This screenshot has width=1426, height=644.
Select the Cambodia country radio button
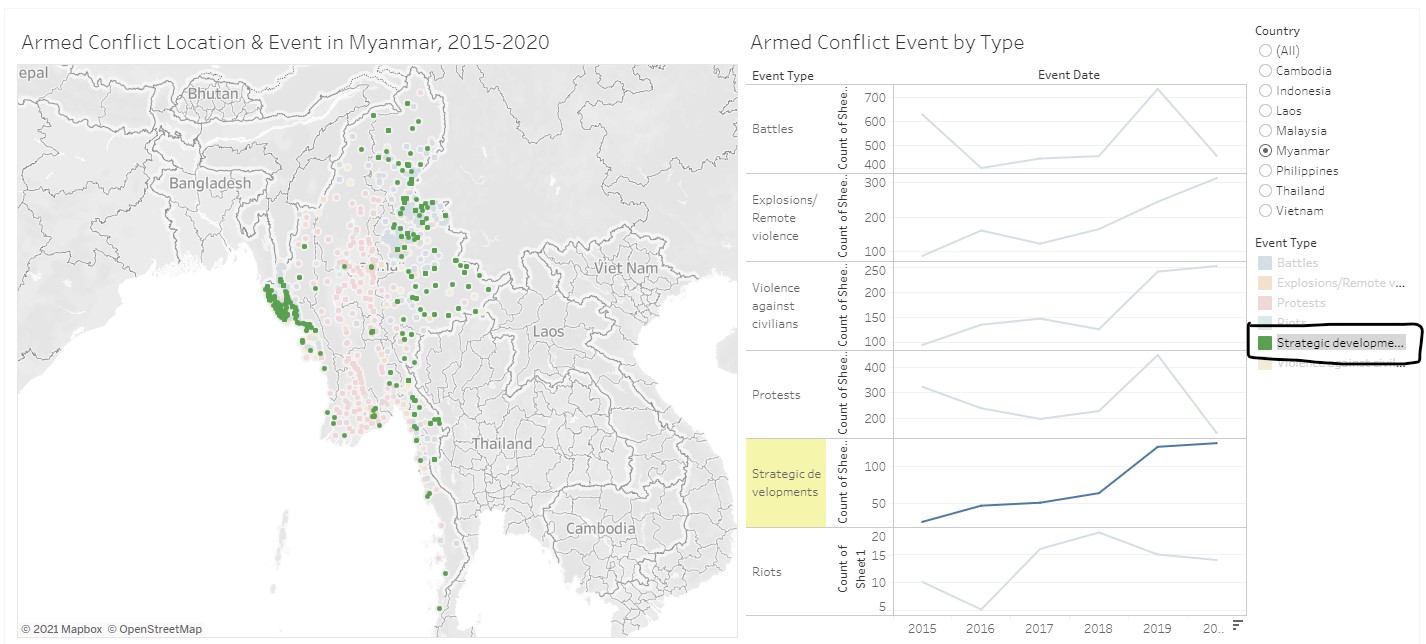tap(1264, 70)
